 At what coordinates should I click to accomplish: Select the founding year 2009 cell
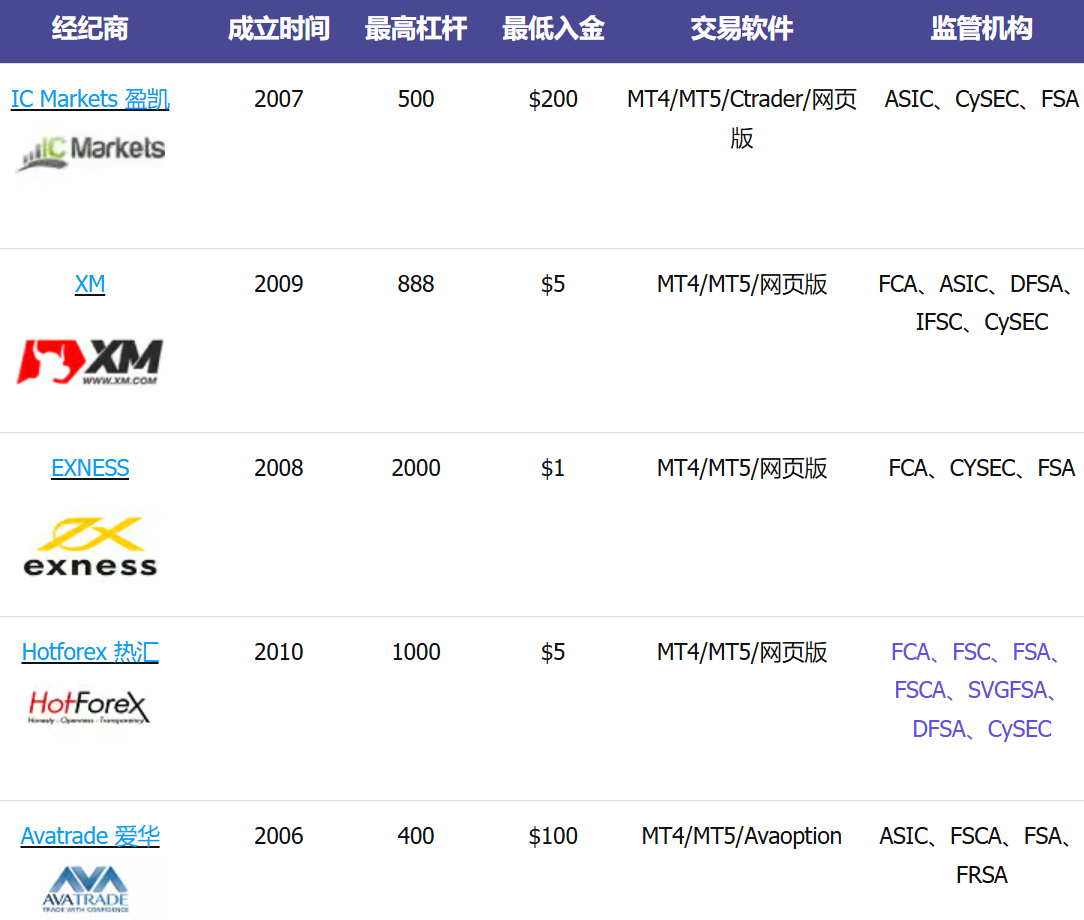[279, 284]
